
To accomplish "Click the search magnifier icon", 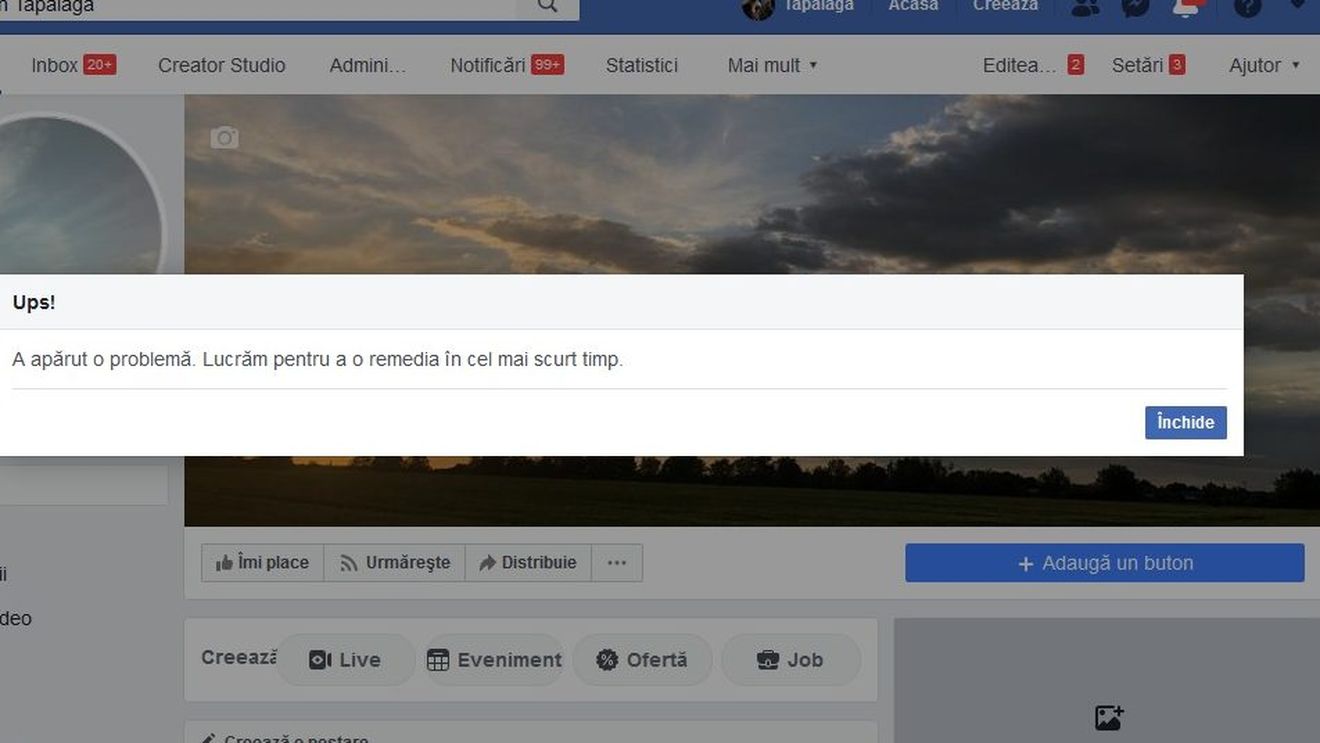I will (x=547, y=6).
